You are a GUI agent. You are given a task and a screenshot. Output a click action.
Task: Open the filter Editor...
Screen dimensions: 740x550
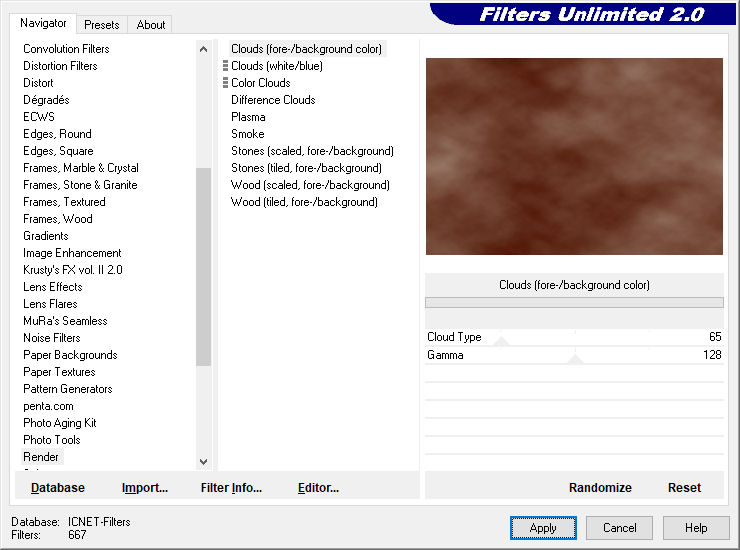pyautogui.click(x=318, y=488)
